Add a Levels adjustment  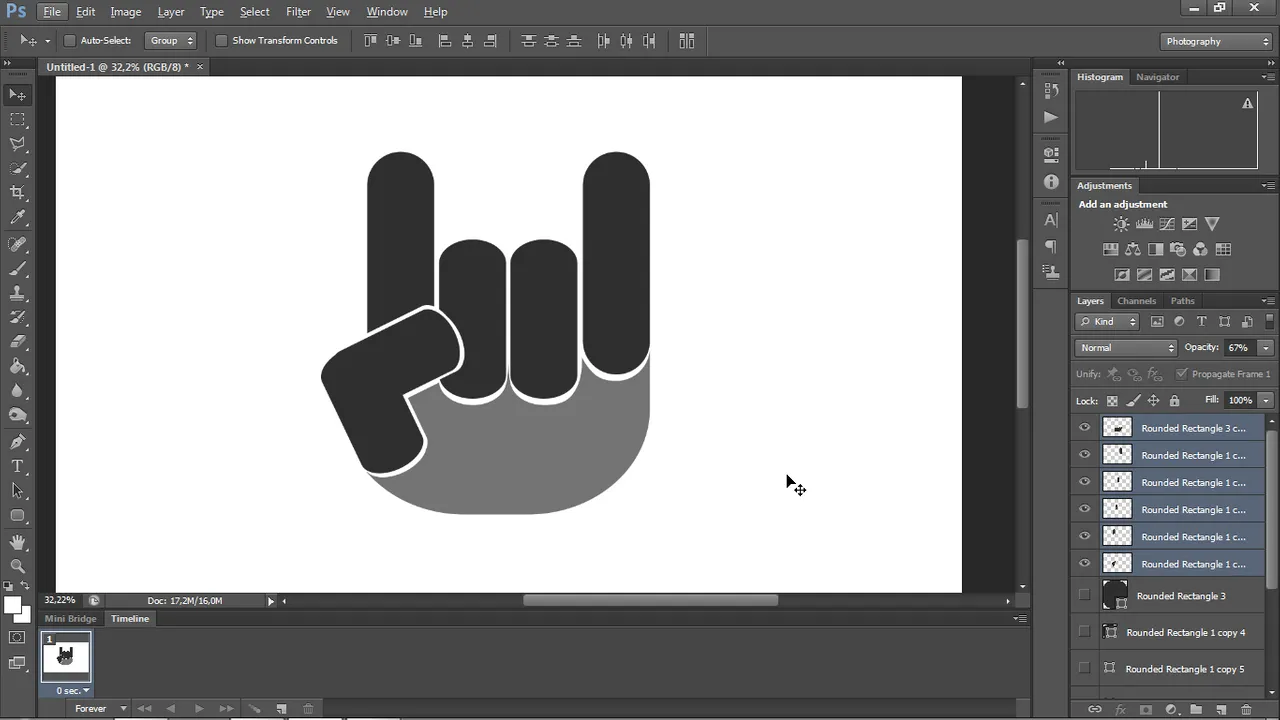point(1144,224)
